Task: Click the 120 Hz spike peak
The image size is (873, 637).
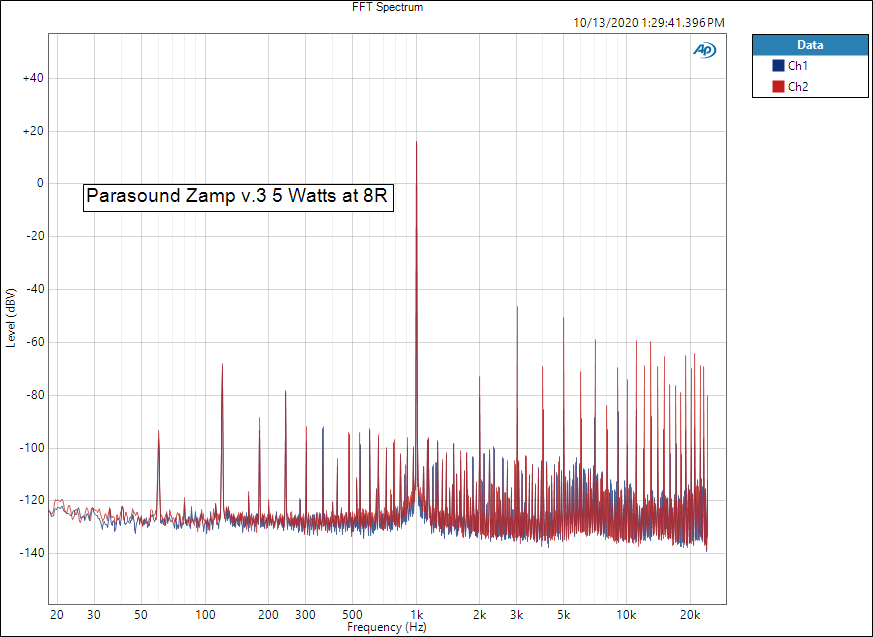Action: click(222, 364)
